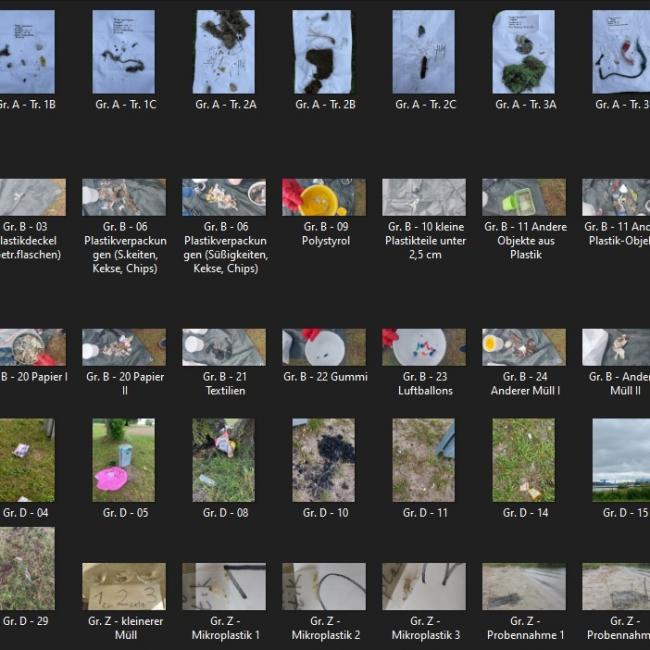Open Gr. B - 11 Andere Objekte aus Plastik
The image size is (650, 650).
point(524,198)
